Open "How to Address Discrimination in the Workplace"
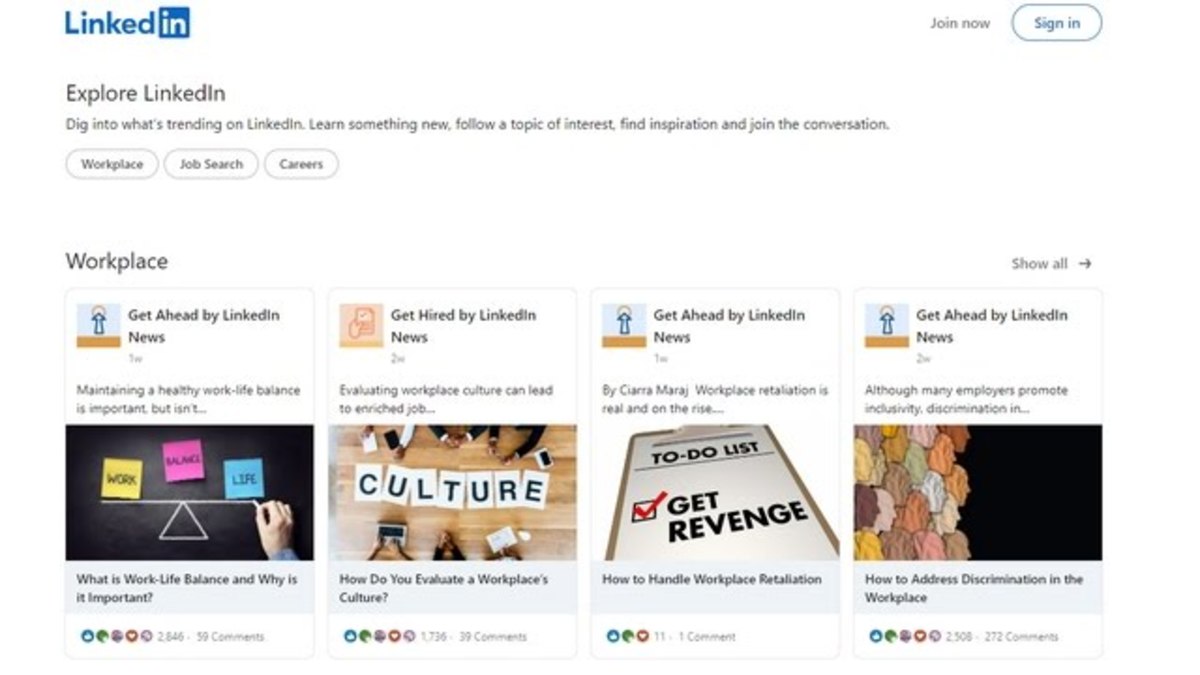The height and width of the screenshot is (675, 1200). [x=973, y=588]
